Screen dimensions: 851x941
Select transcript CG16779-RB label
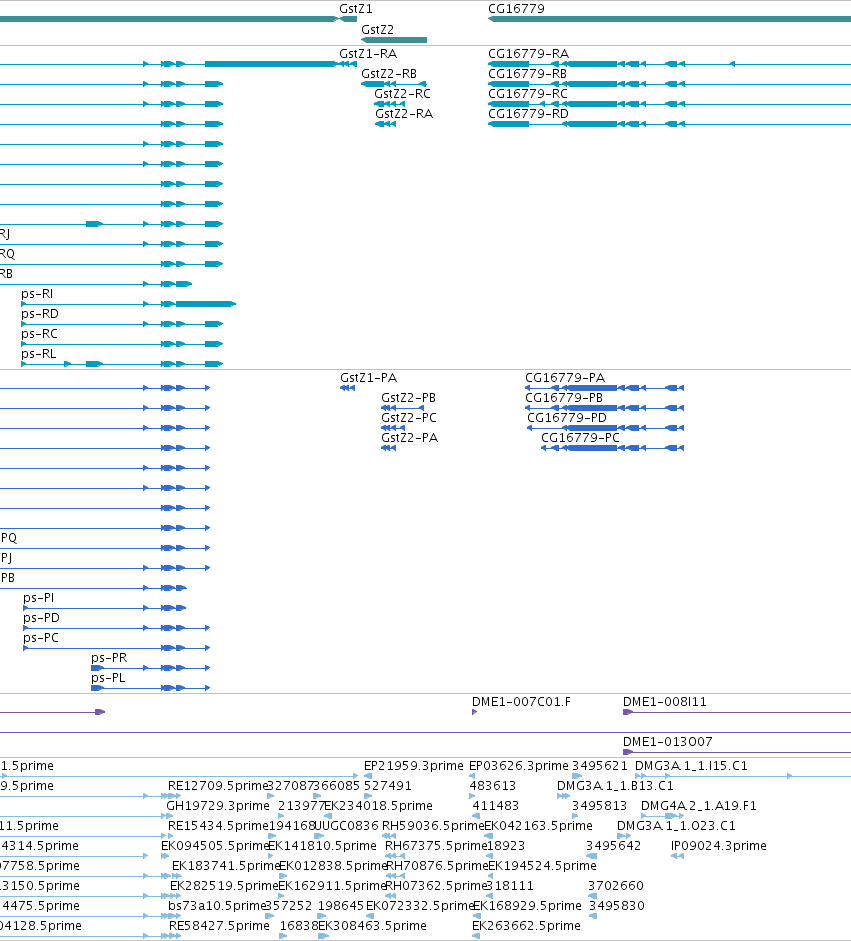point(528,73)
